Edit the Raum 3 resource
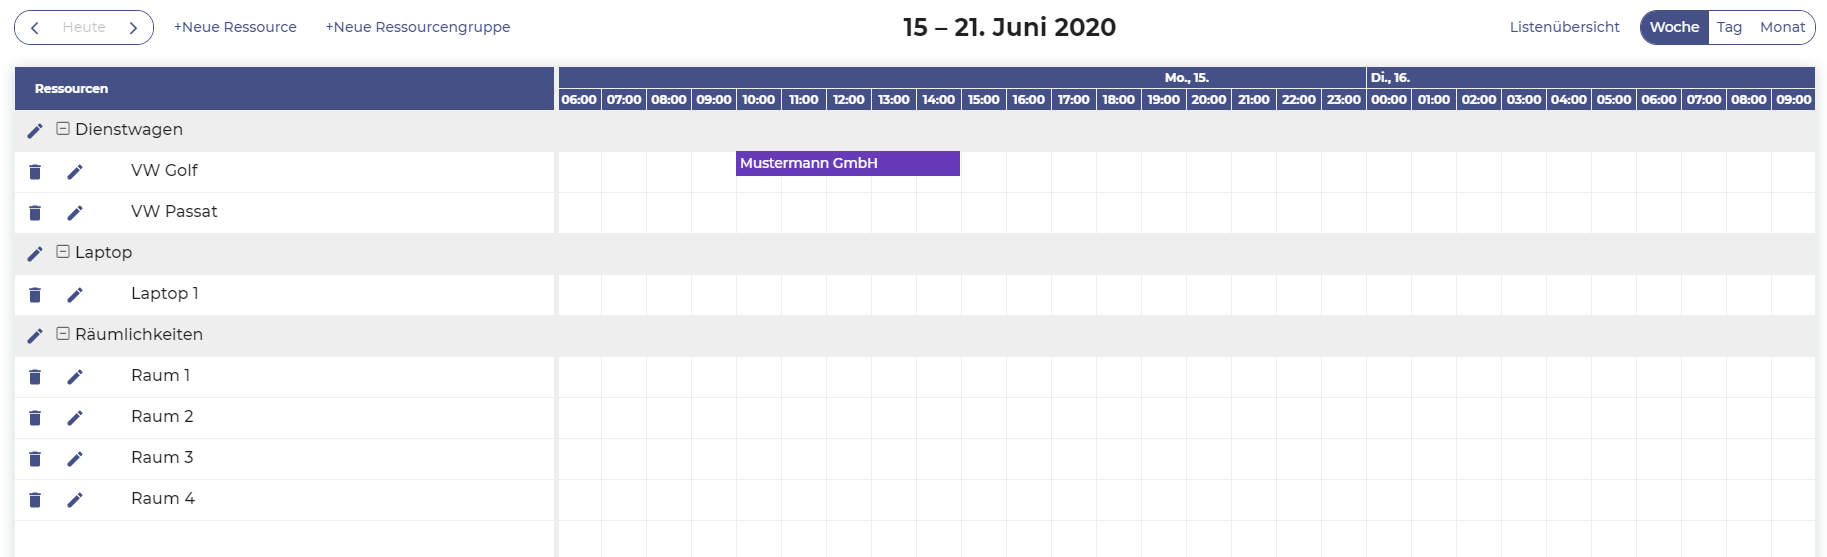 point(75,459)
